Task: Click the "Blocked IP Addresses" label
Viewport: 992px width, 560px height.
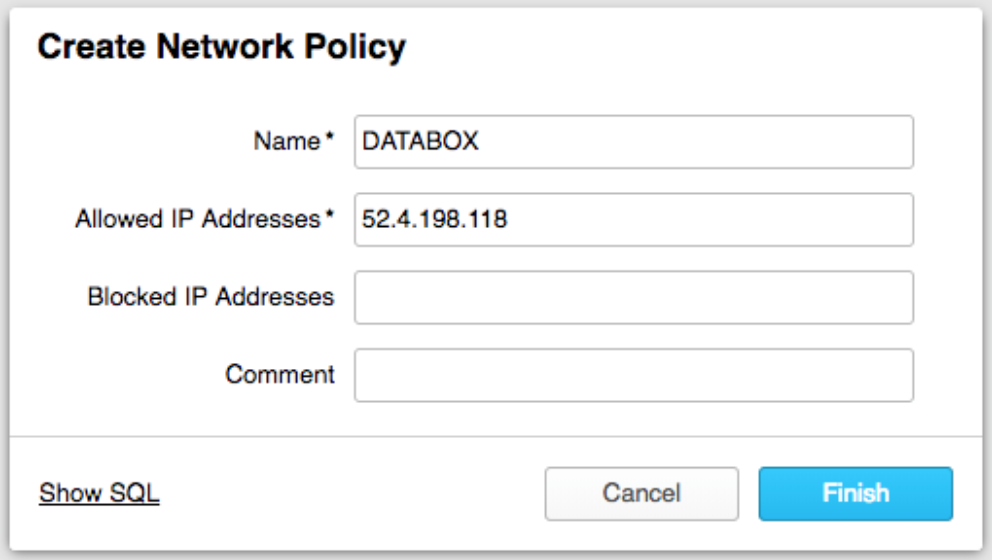Action: click(x=210, y=297)
